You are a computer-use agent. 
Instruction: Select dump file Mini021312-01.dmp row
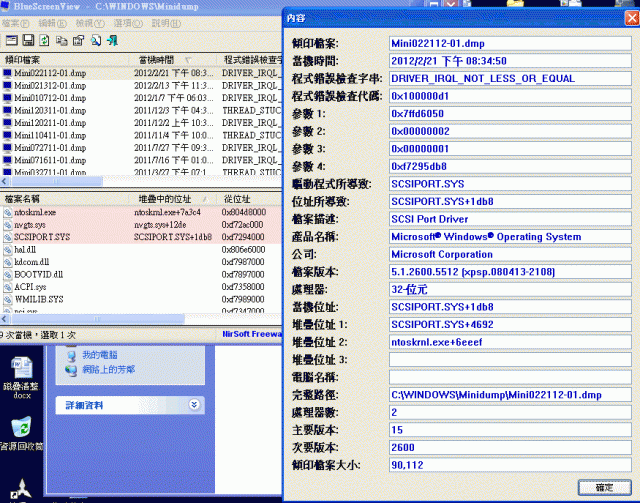(141, 86)
